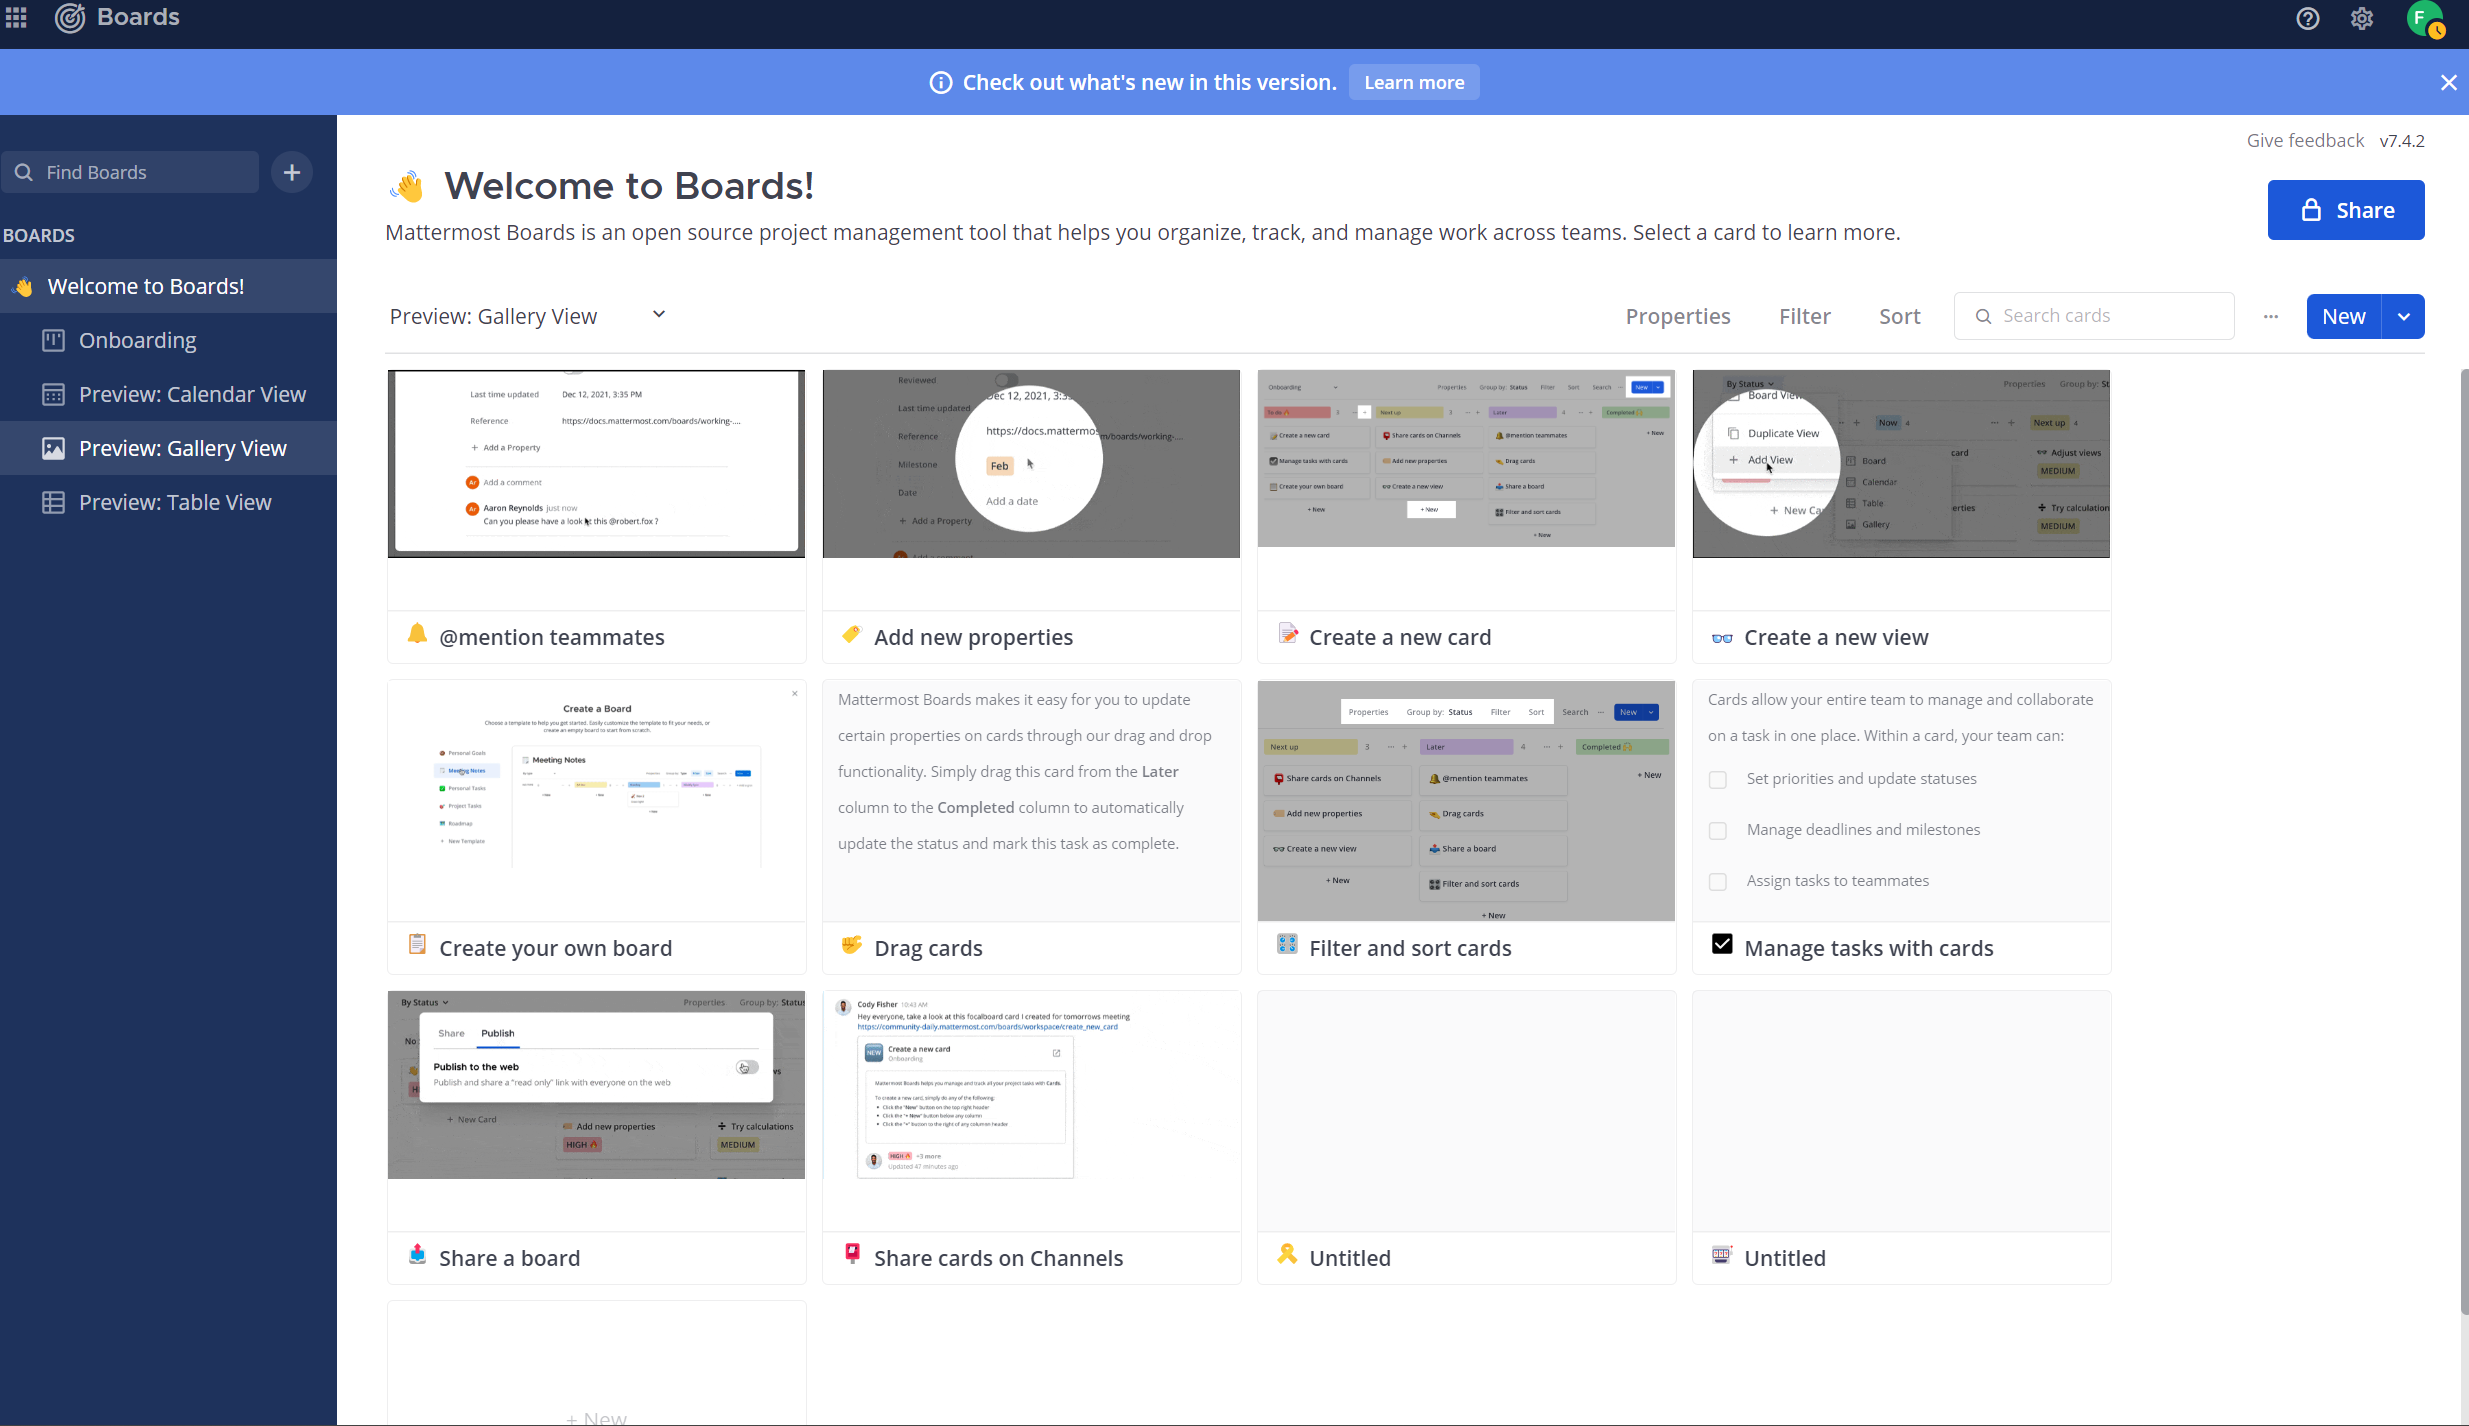Click the Onboarding board view icon

click(53, 341)
